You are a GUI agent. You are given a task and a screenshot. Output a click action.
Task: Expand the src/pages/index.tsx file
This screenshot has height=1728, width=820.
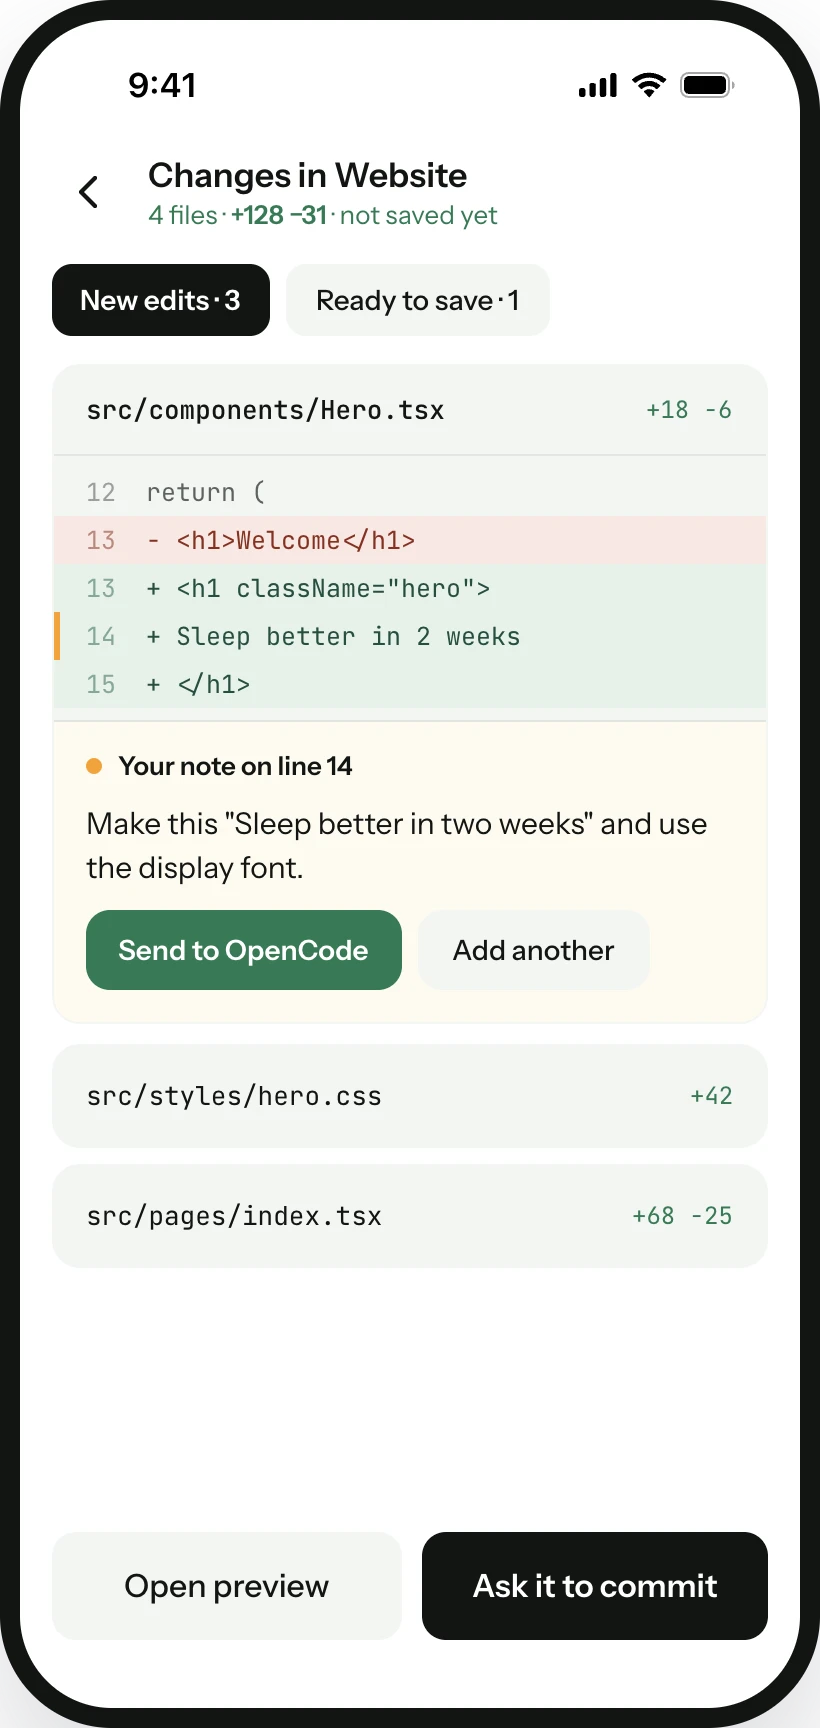410,1216
